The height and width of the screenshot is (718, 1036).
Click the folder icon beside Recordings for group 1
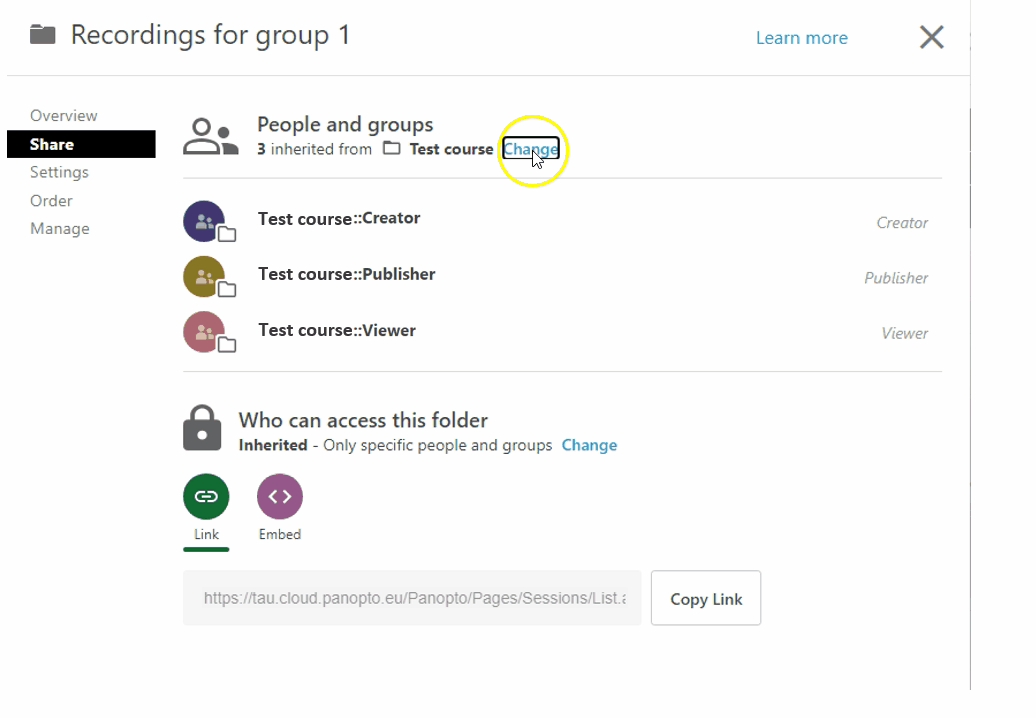click(x=43, y=34)
